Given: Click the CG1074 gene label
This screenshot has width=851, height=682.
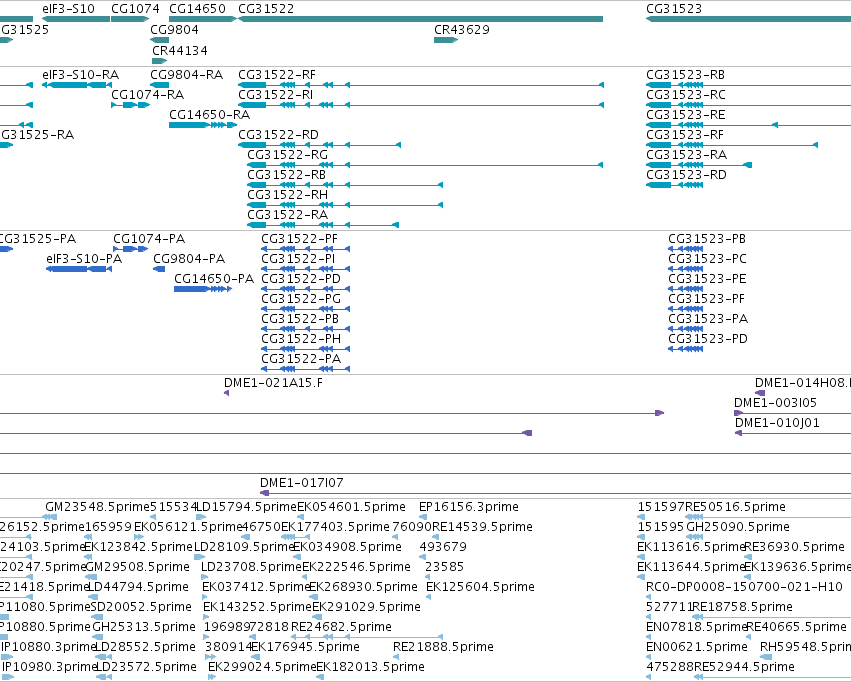Looking at the screenshot, I should (x=135, y=9).
